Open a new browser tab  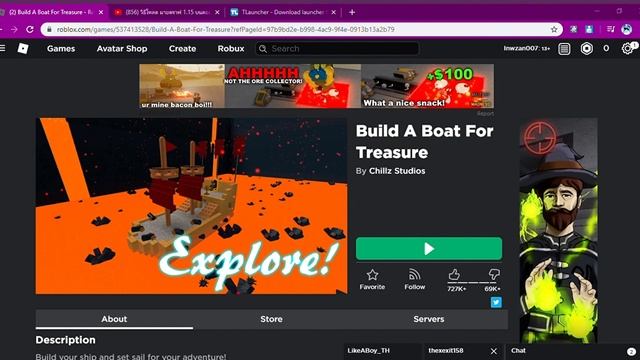click(352, 12)
